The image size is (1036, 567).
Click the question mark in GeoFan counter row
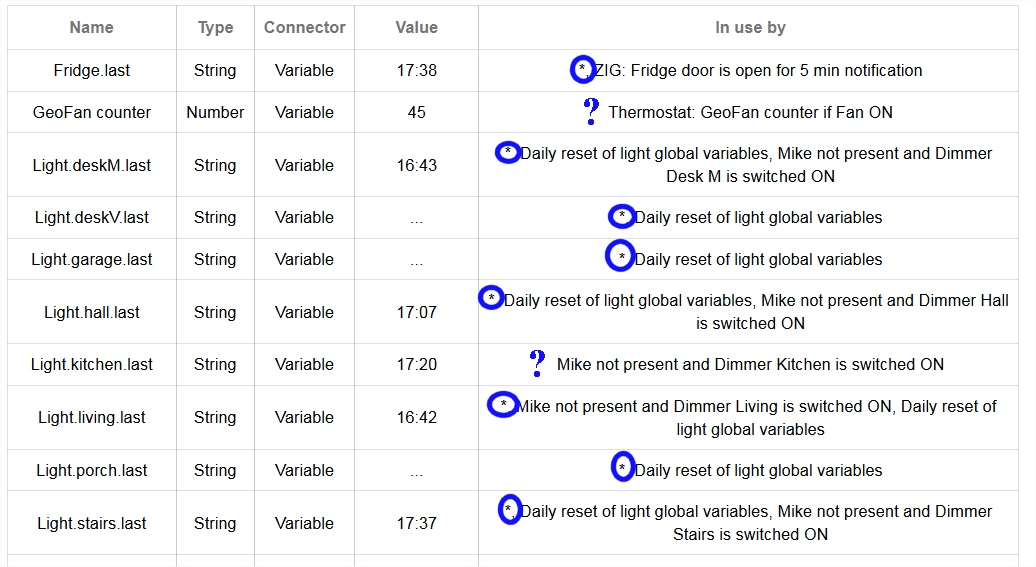[x=591, y=111]
